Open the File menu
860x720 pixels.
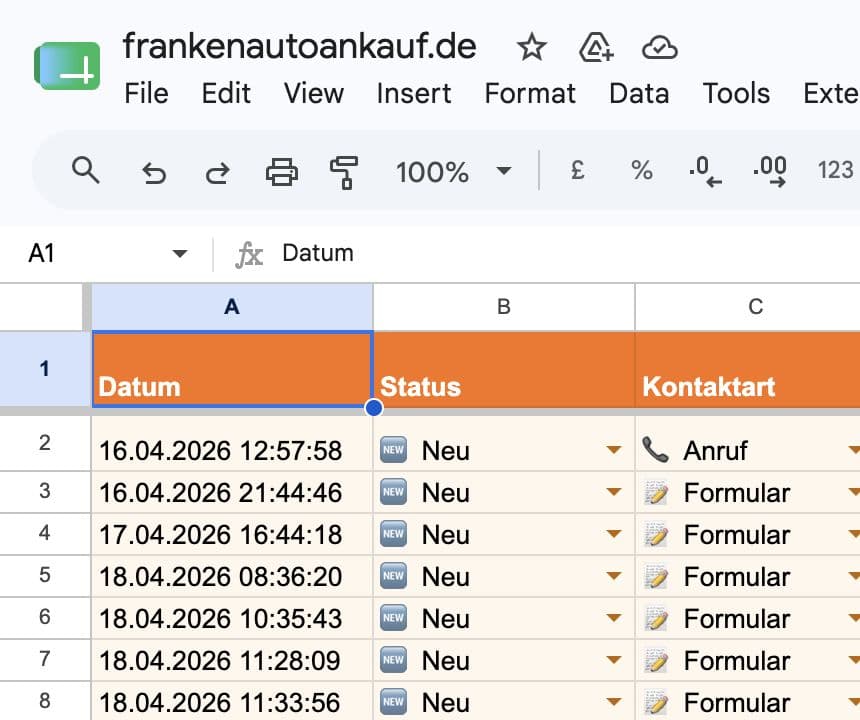tap(146, 93)
